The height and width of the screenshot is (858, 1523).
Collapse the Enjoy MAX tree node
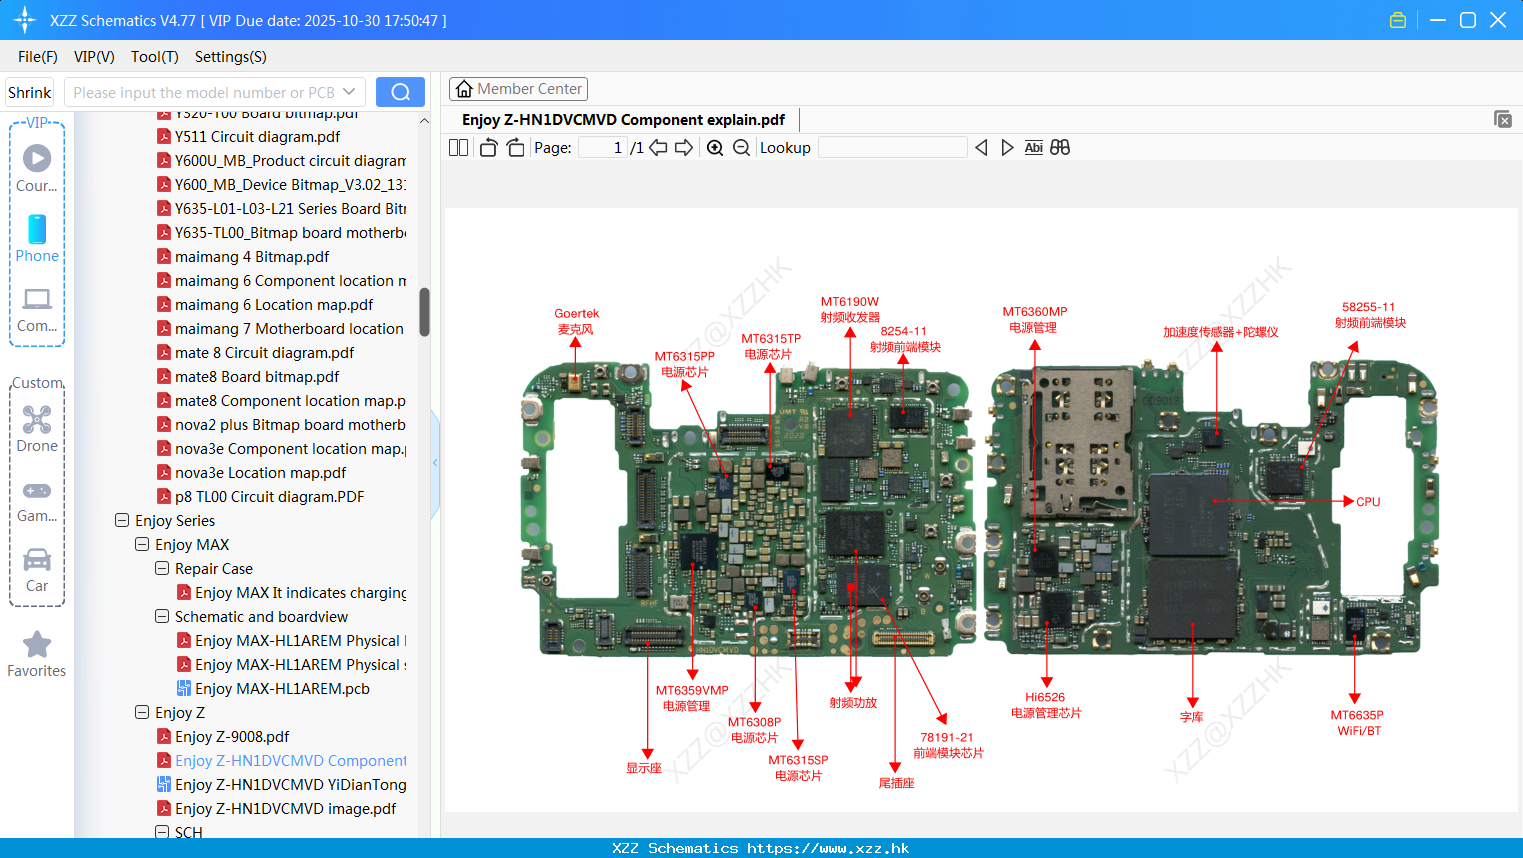(142, 544)
